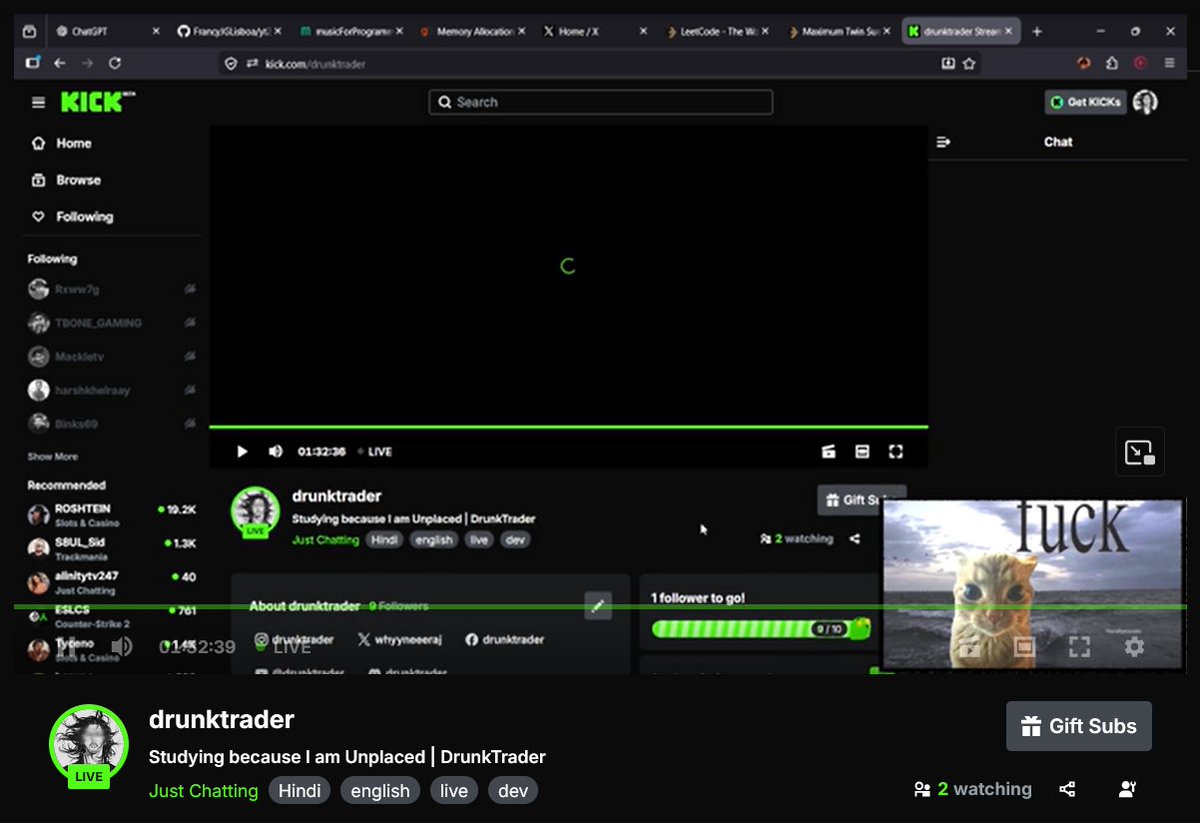Screen dimensions: 1200x823
Task: Switch theater mode in the 01:32:36 player
Action: 862,452
